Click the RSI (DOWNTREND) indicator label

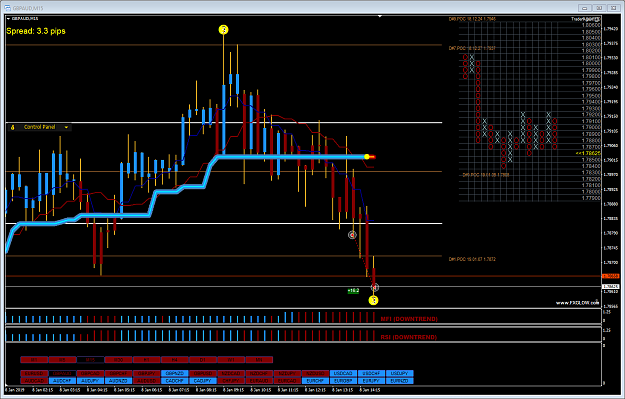coord(409,337)
